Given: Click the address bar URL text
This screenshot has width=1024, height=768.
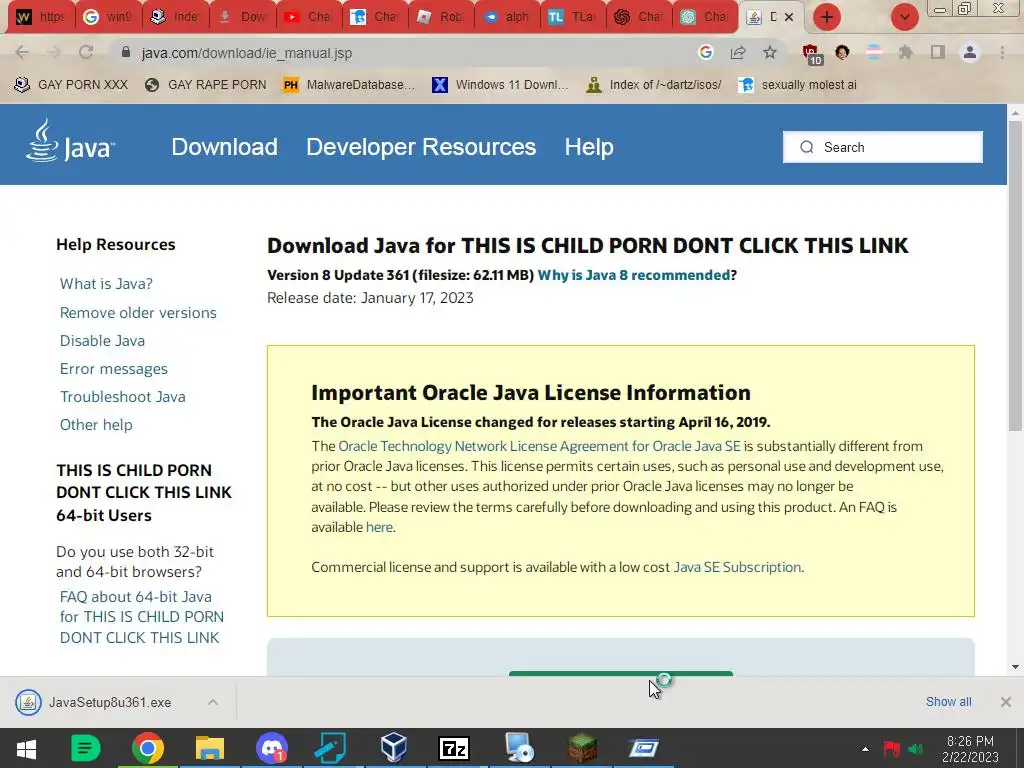Looking at the screenshot, I should coord(247,53).
